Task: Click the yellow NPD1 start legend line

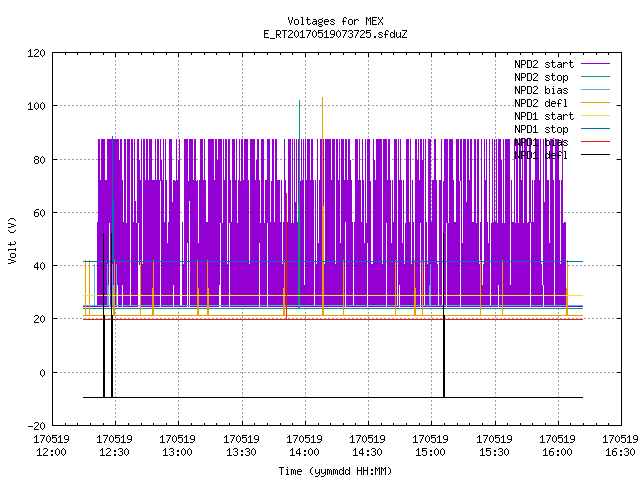Action: click(x=596, y=116)
